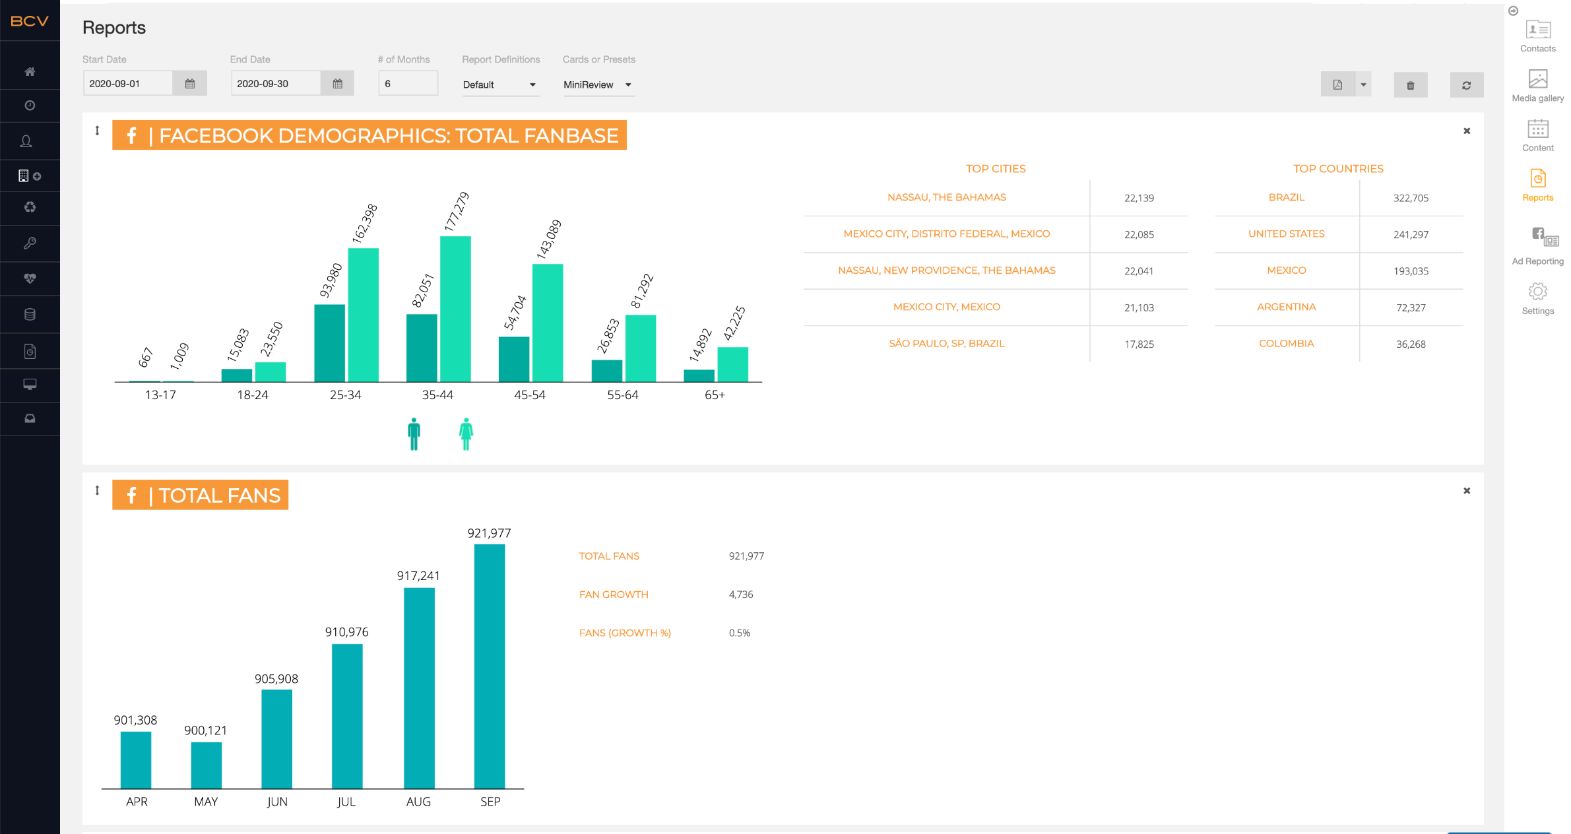
Task: Open the Cards or Presets MiniReview dropdown
Action: (597, 85)
